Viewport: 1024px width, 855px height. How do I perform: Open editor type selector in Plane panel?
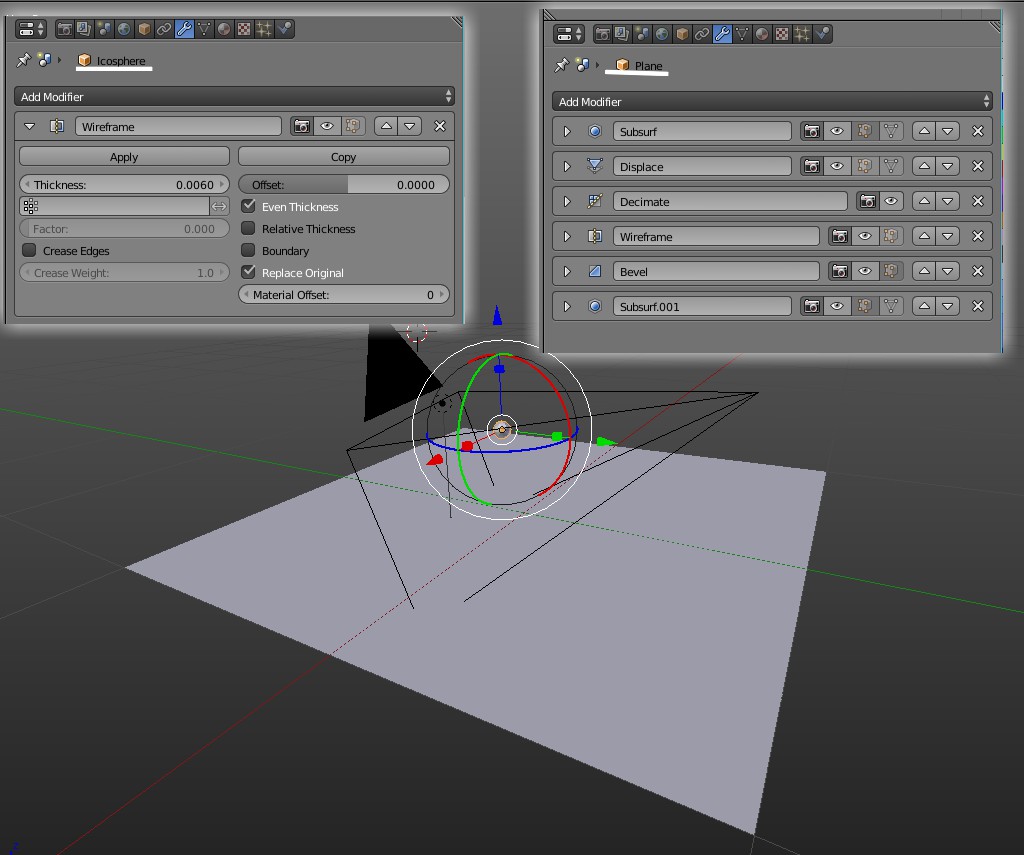click(569, 34)
